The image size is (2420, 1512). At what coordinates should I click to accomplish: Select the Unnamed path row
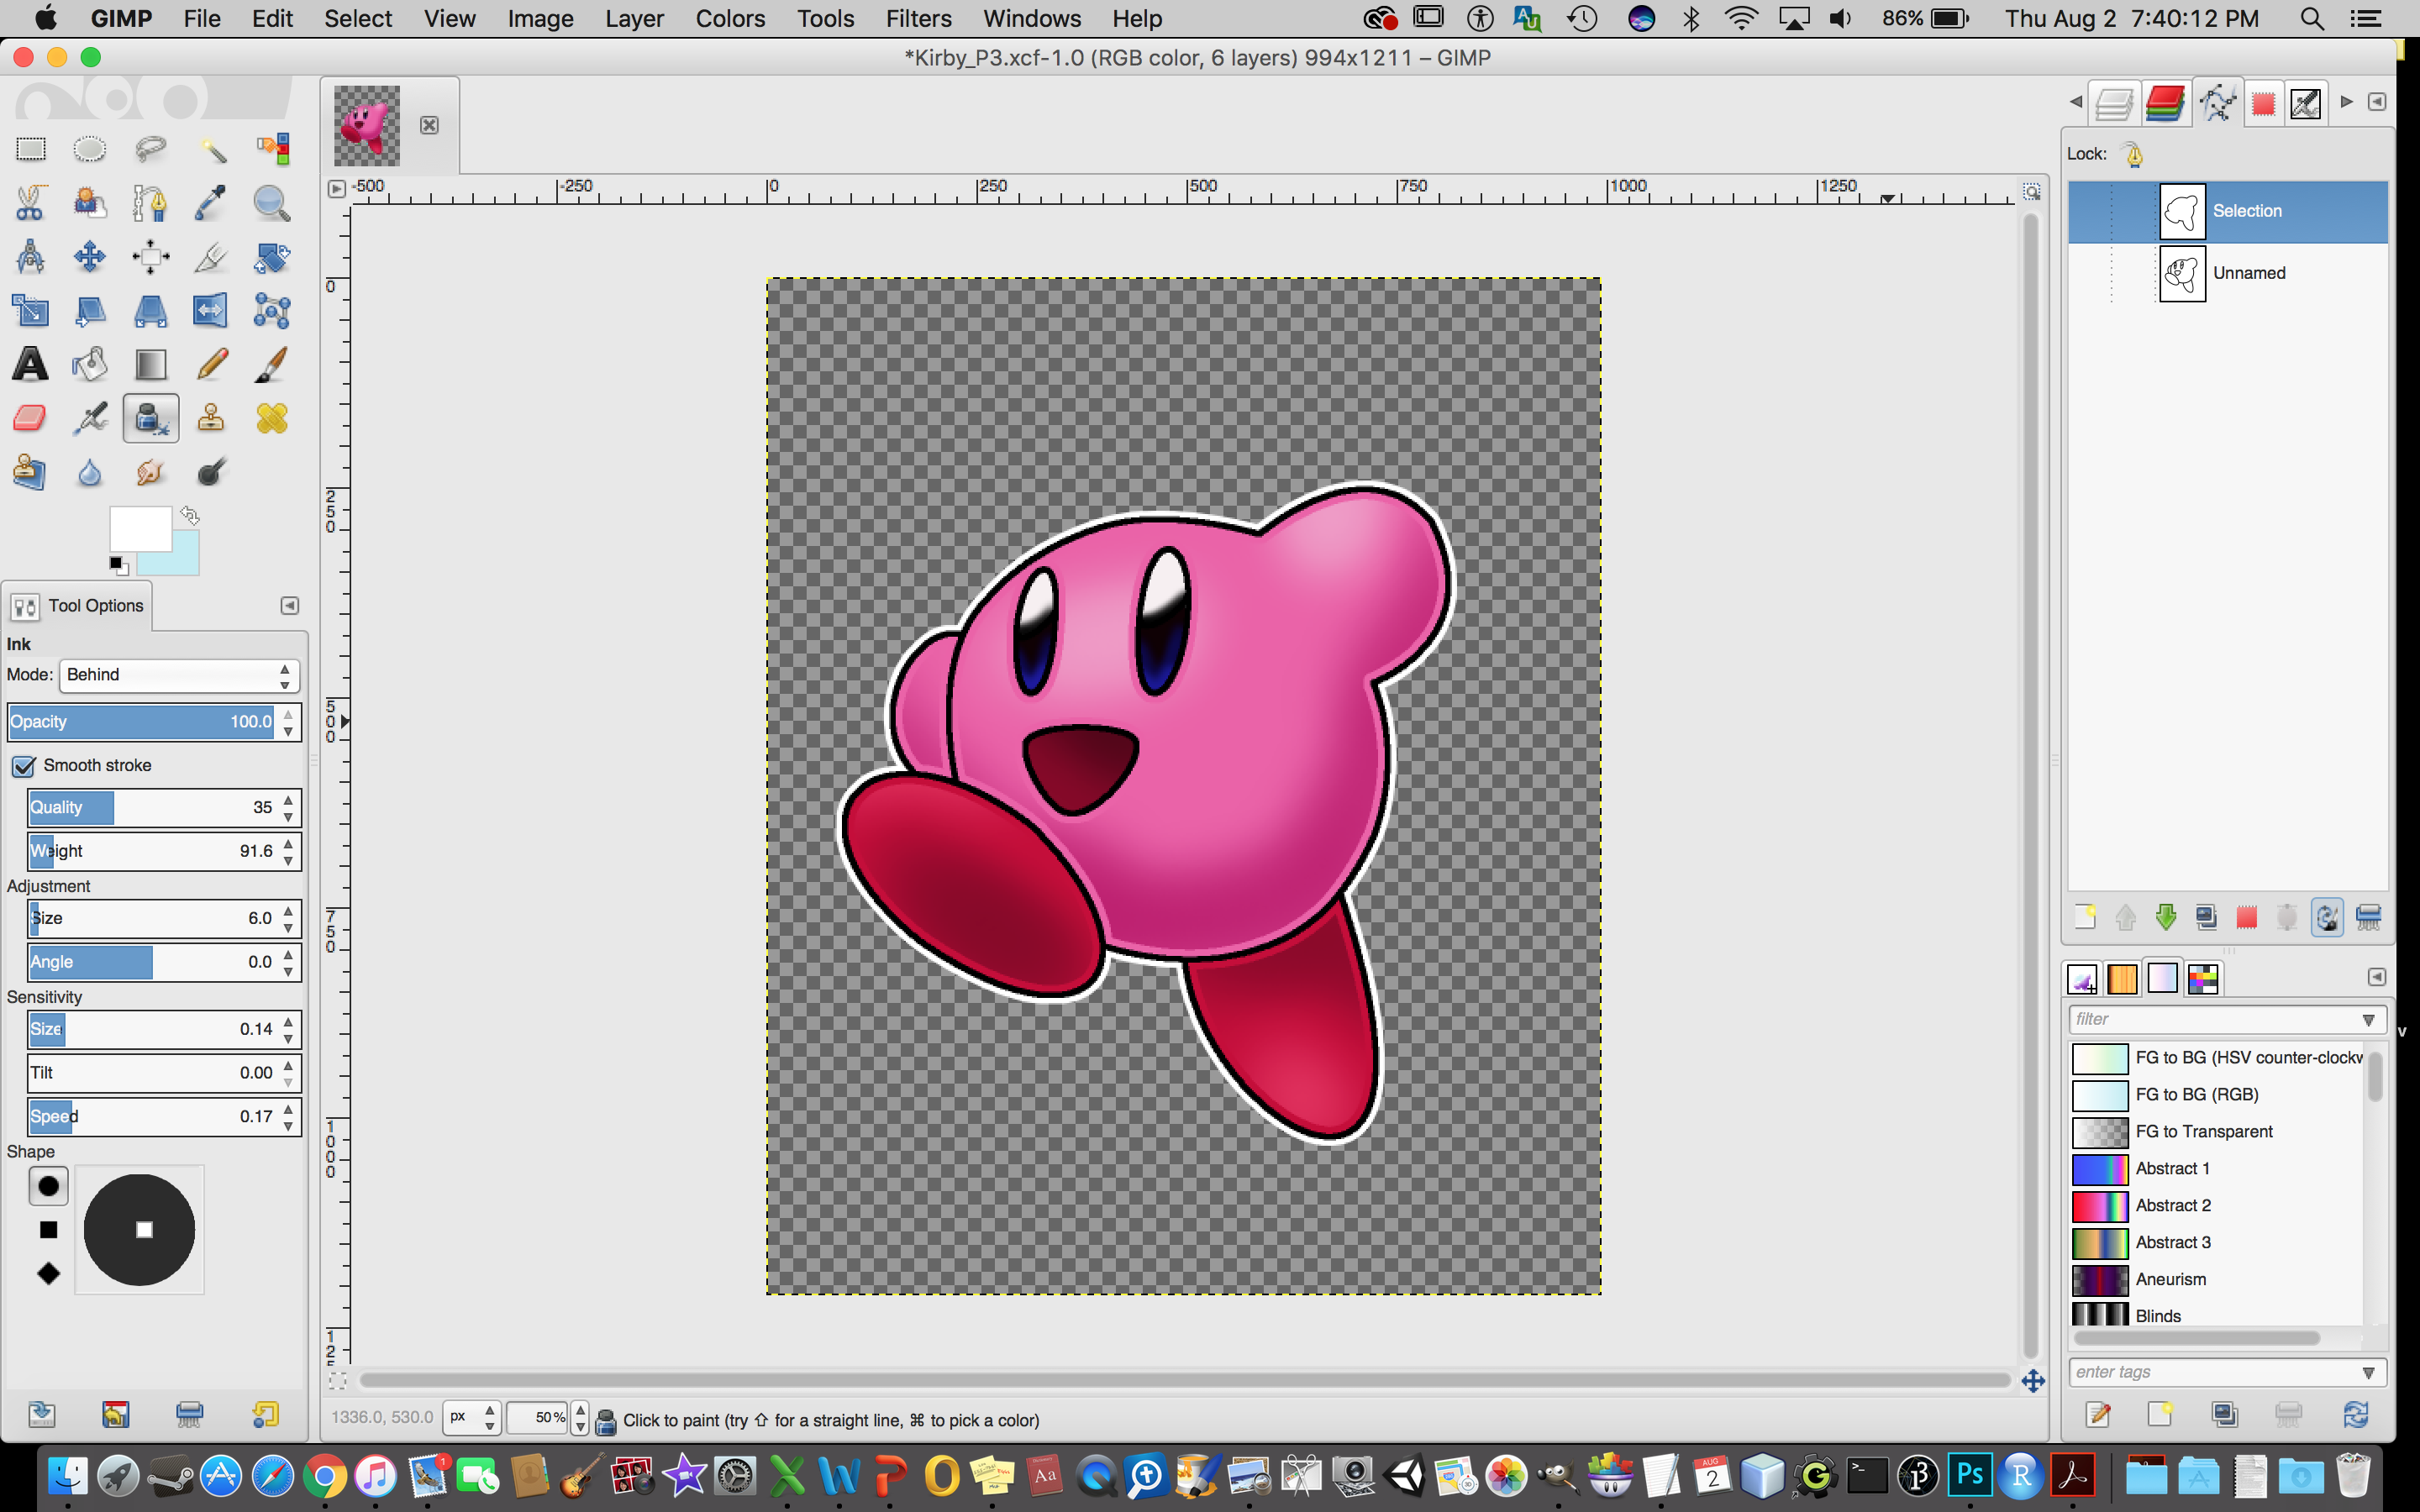point(2227,273)
